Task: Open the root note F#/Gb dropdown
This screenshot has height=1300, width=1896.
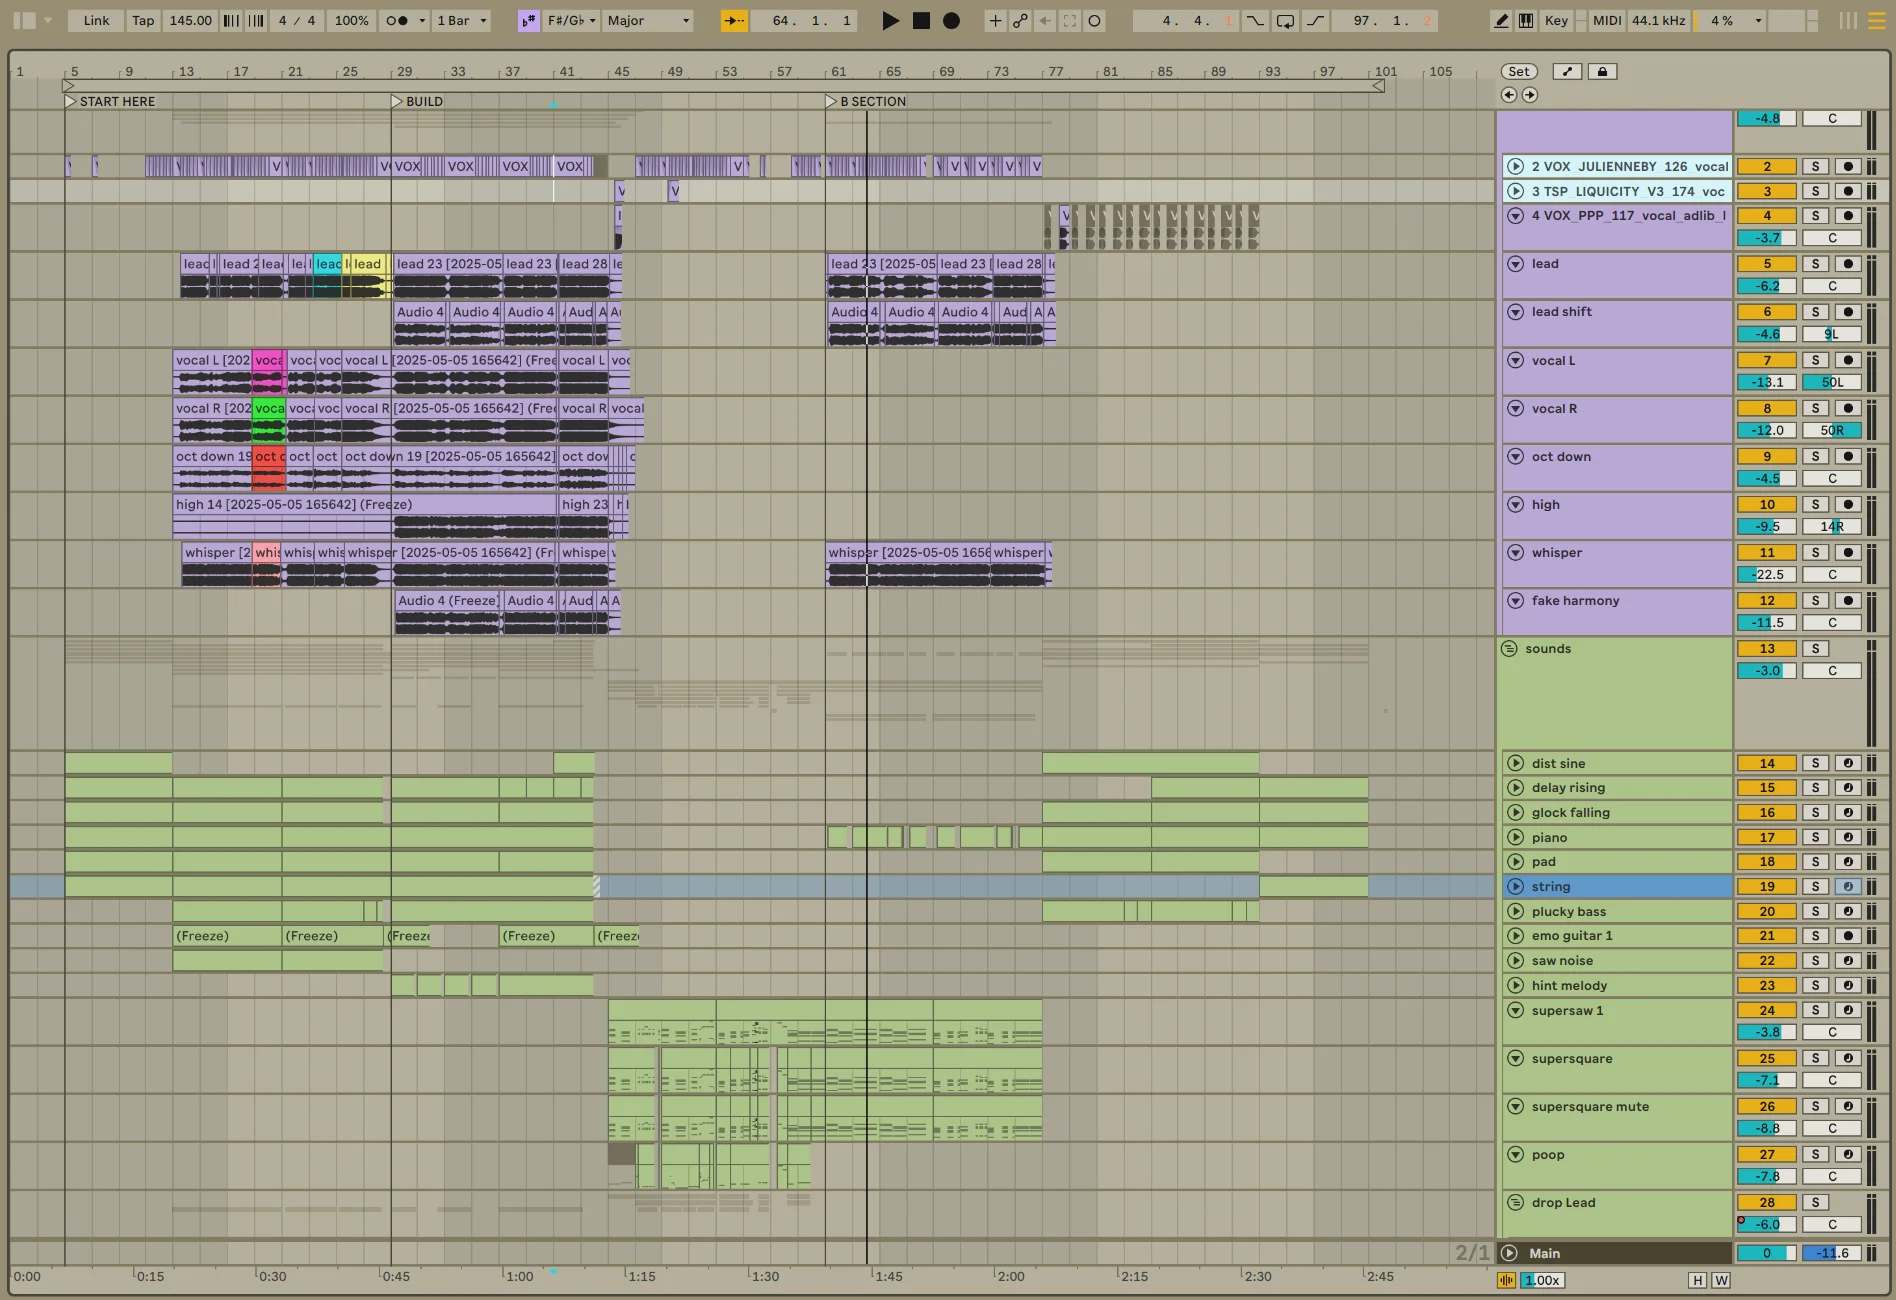Action: pos(571,20)
